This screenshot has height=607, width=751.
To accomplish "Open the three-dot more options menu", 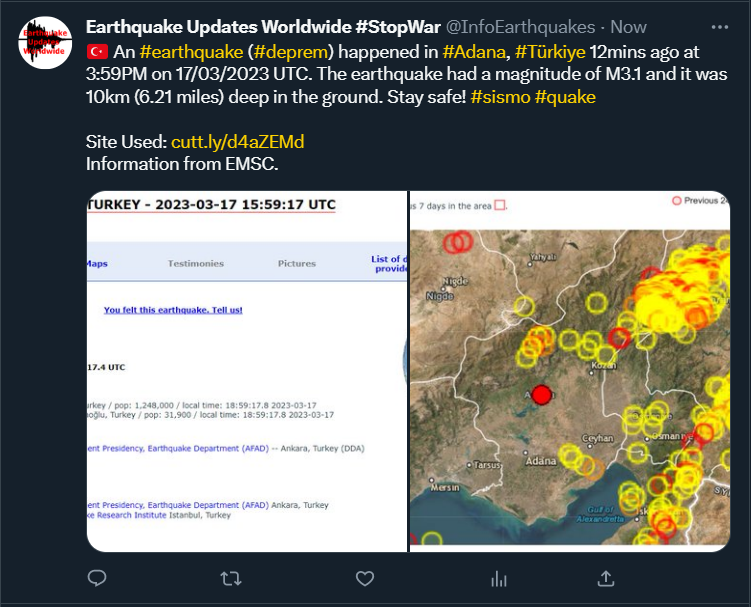I will [x=719, y=27].
